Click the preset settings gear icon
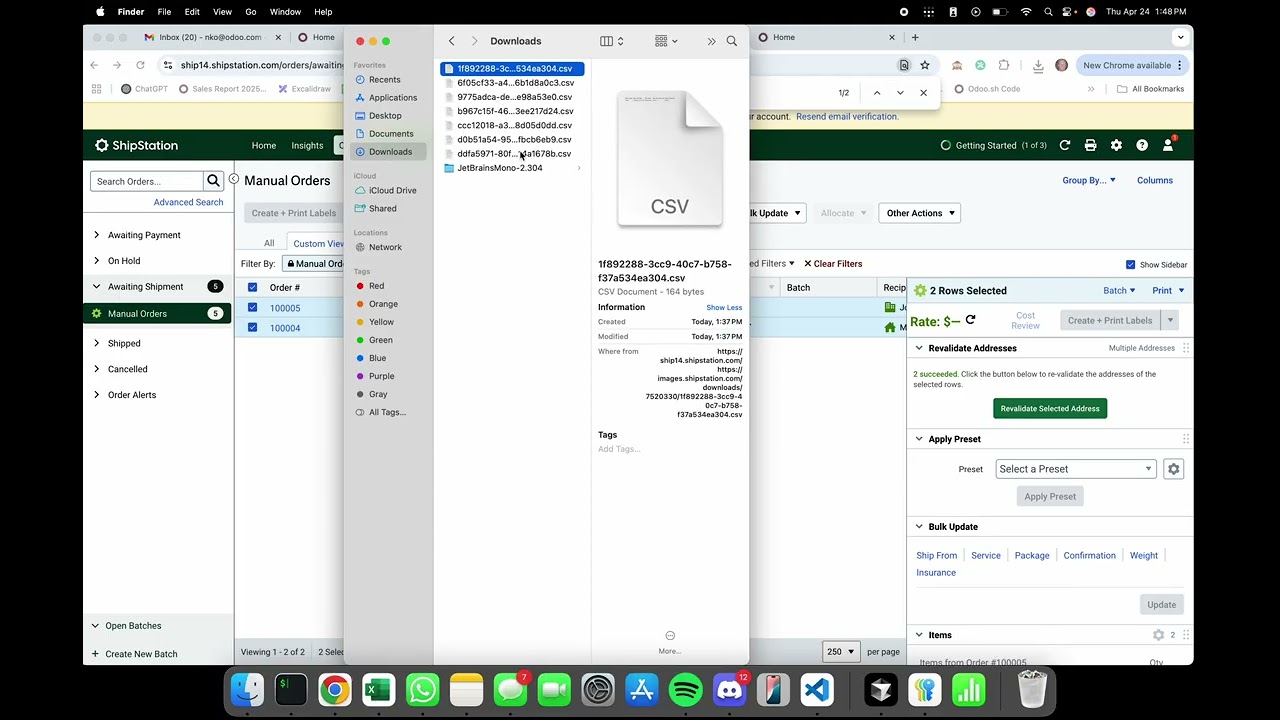1280x720 pixels. point(1174,469)
